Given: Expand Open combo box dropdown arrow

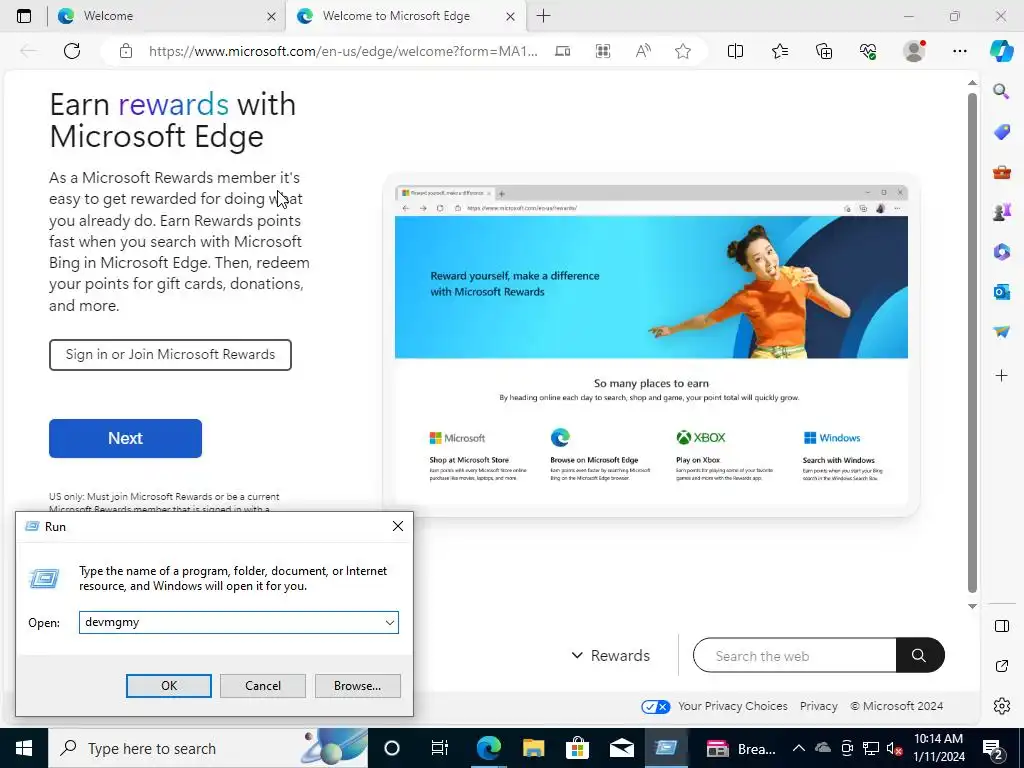Looking at the screenshot, I should coord(390,622).
